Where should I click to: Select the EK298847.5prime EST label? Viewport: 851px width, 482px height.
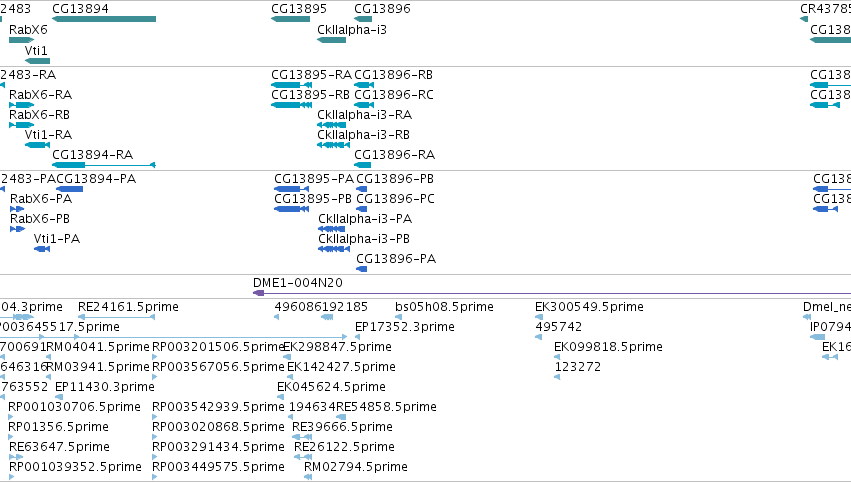[337, 347]
